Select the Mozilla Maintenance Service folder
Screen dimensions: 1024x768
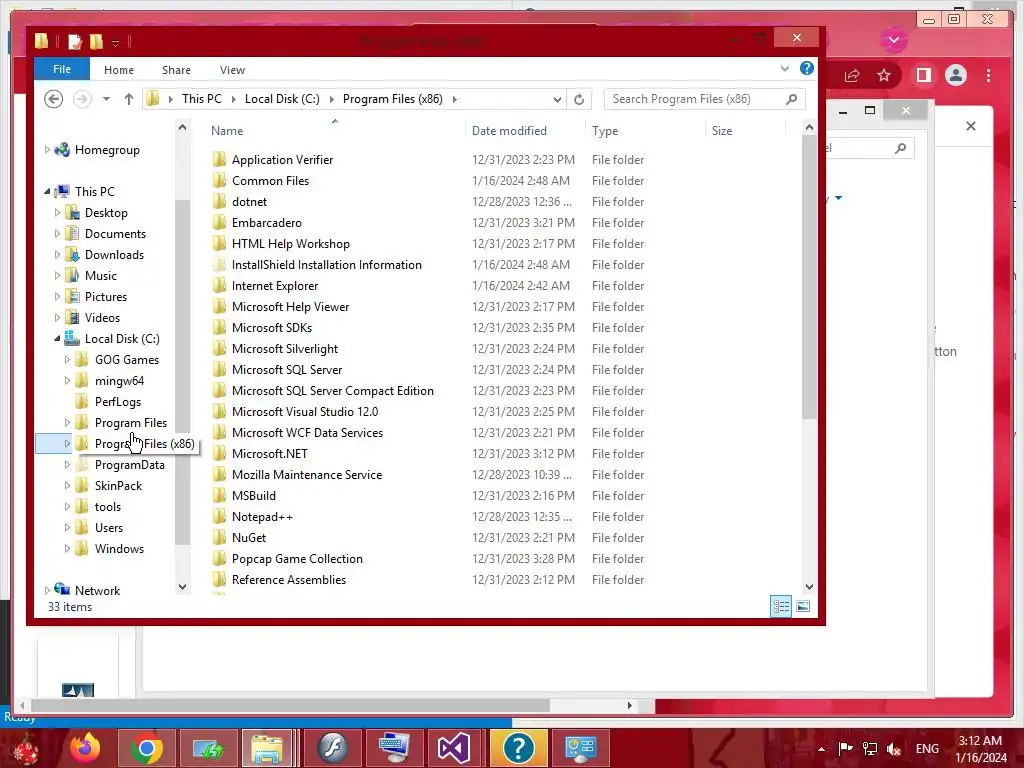click(x=307, y=475)
